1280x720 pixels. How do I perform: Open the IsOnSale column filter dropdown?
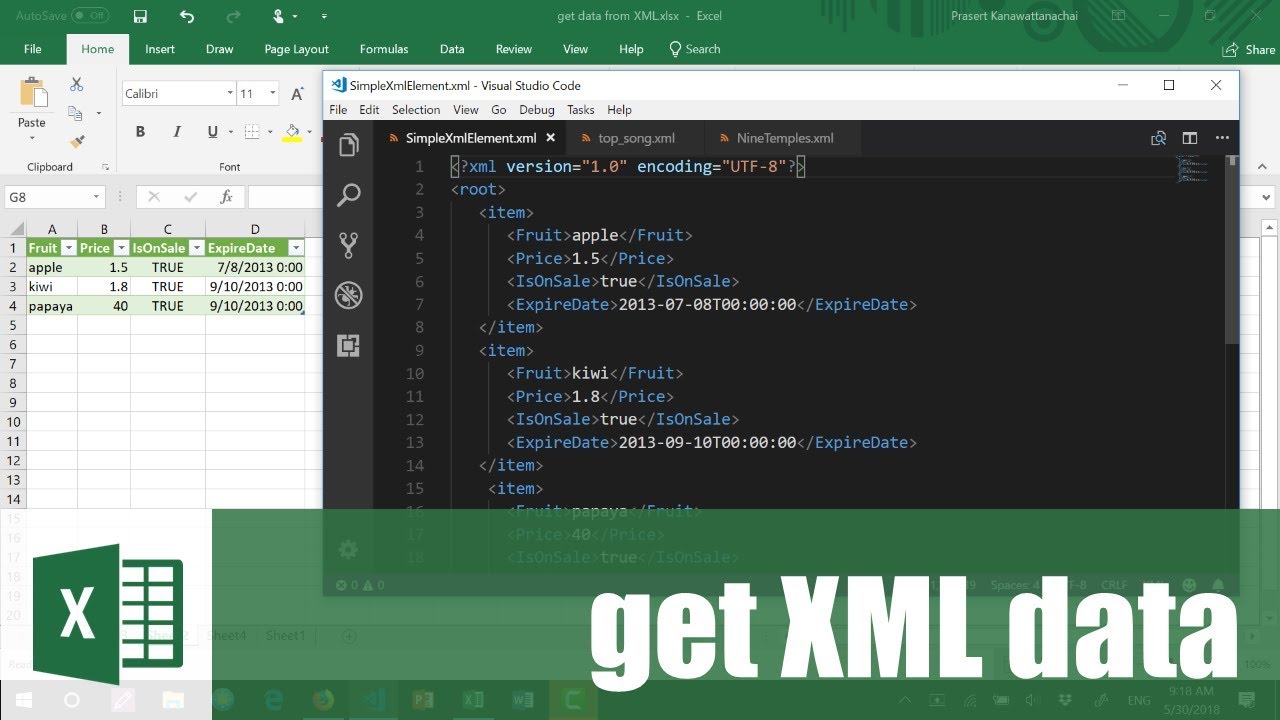196,248
